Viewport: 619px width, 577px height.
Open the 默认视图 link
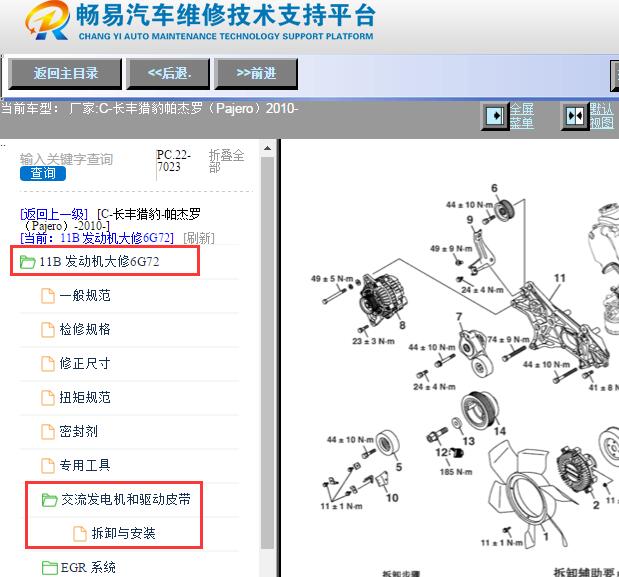[602, 116]
